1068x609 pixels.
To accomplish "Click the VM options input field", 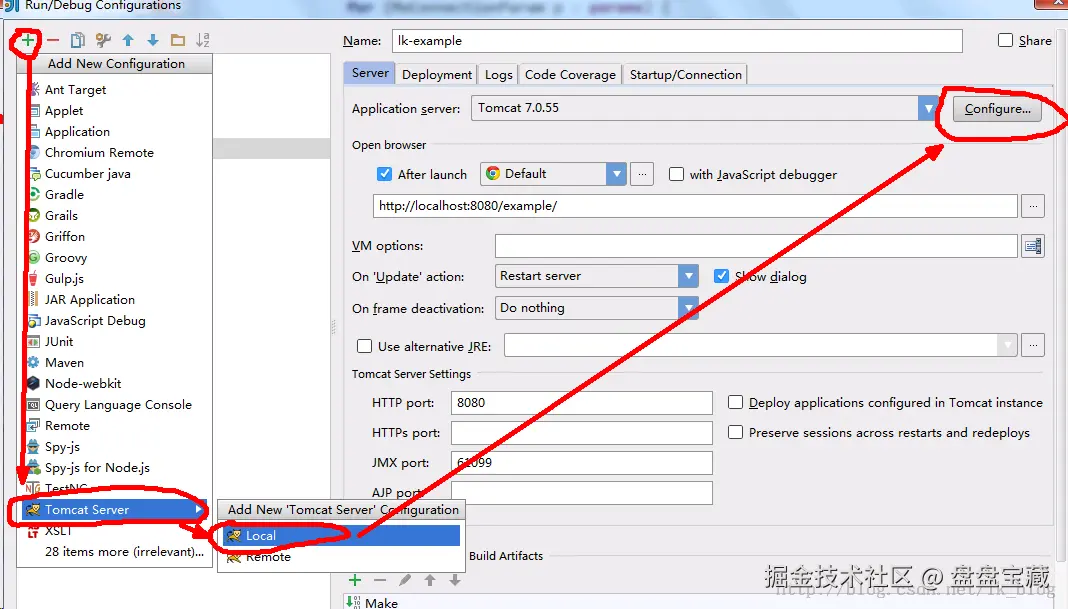I will (x=756, y=246).
